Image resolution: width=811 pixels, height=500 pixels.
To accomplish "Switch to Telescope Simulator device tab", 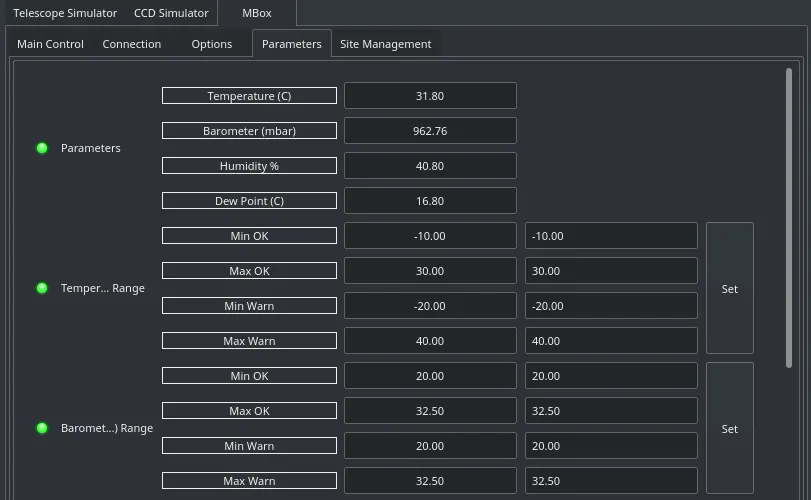I will click(65, 13).
